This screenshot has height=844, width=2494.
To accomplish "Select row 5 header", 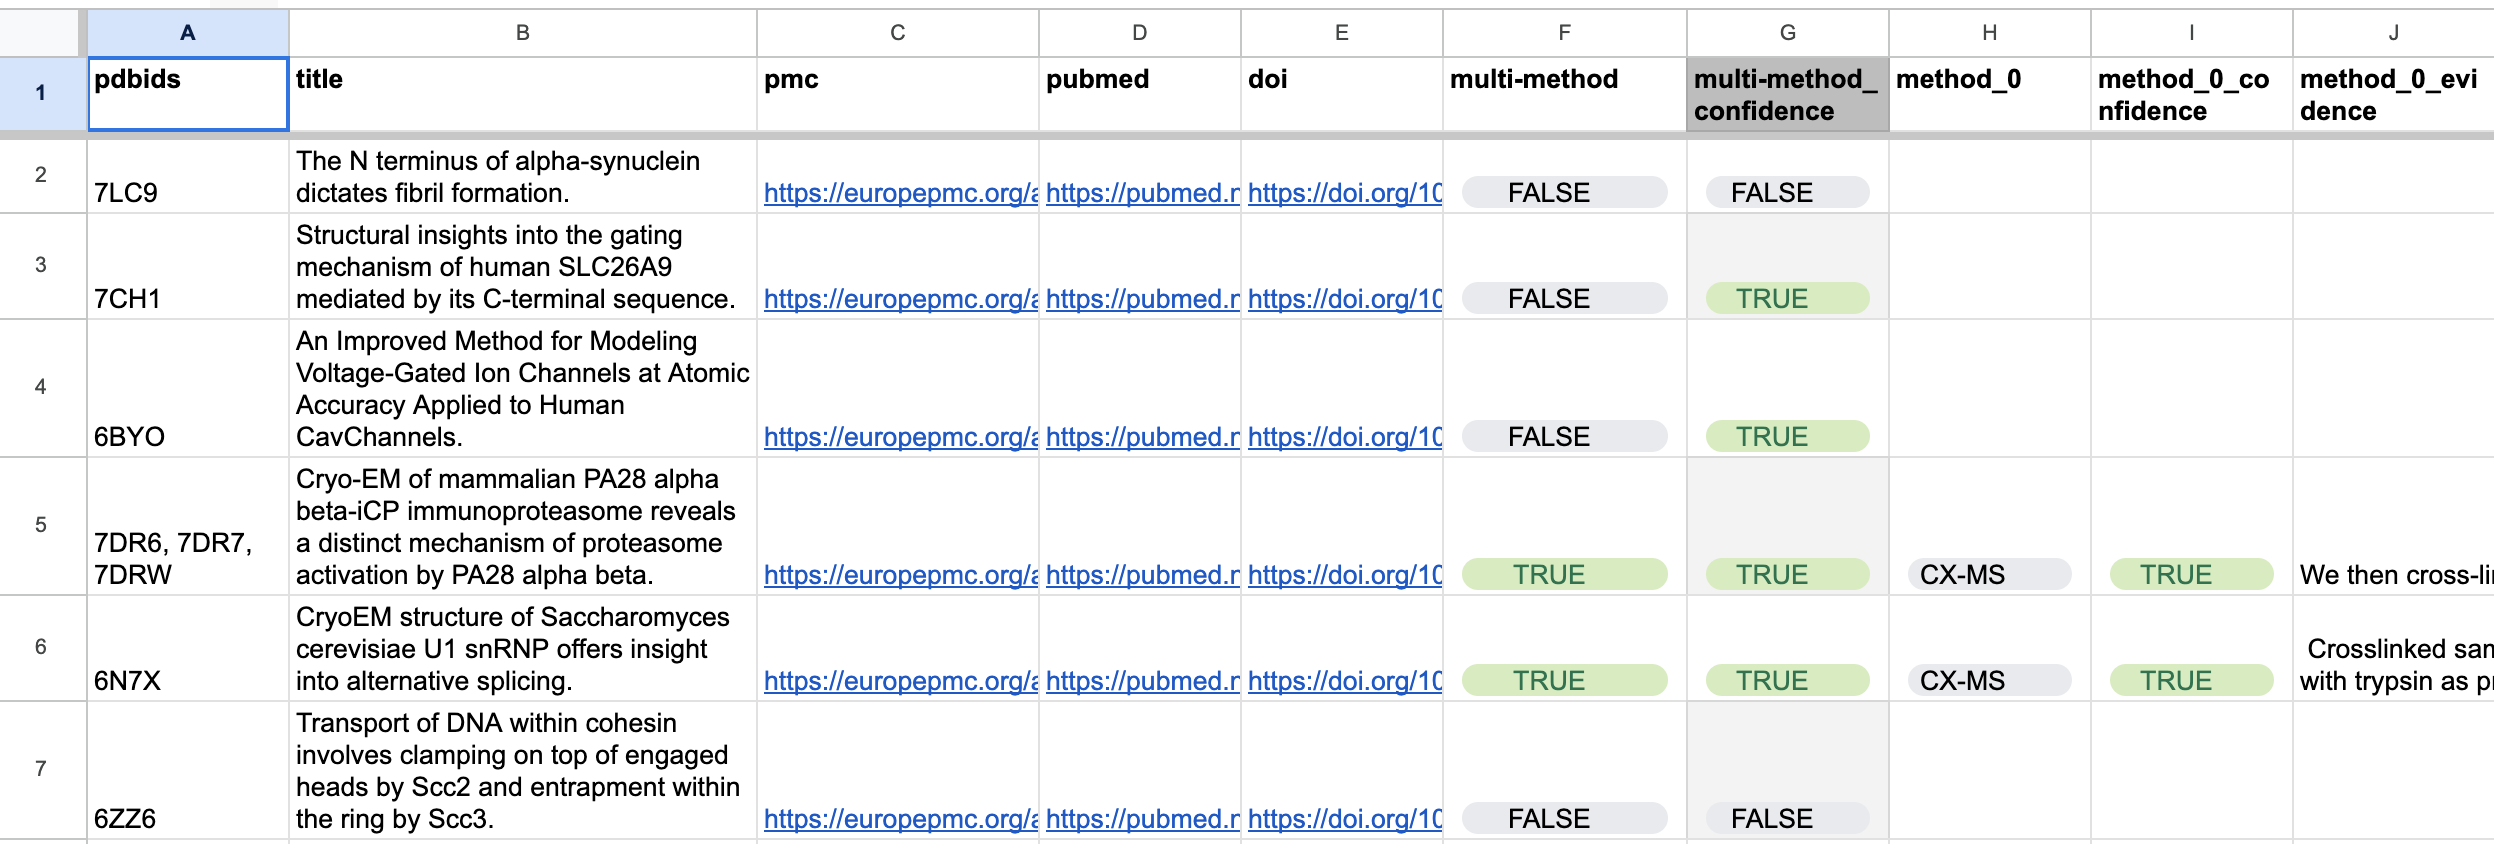I will (41, 525).
